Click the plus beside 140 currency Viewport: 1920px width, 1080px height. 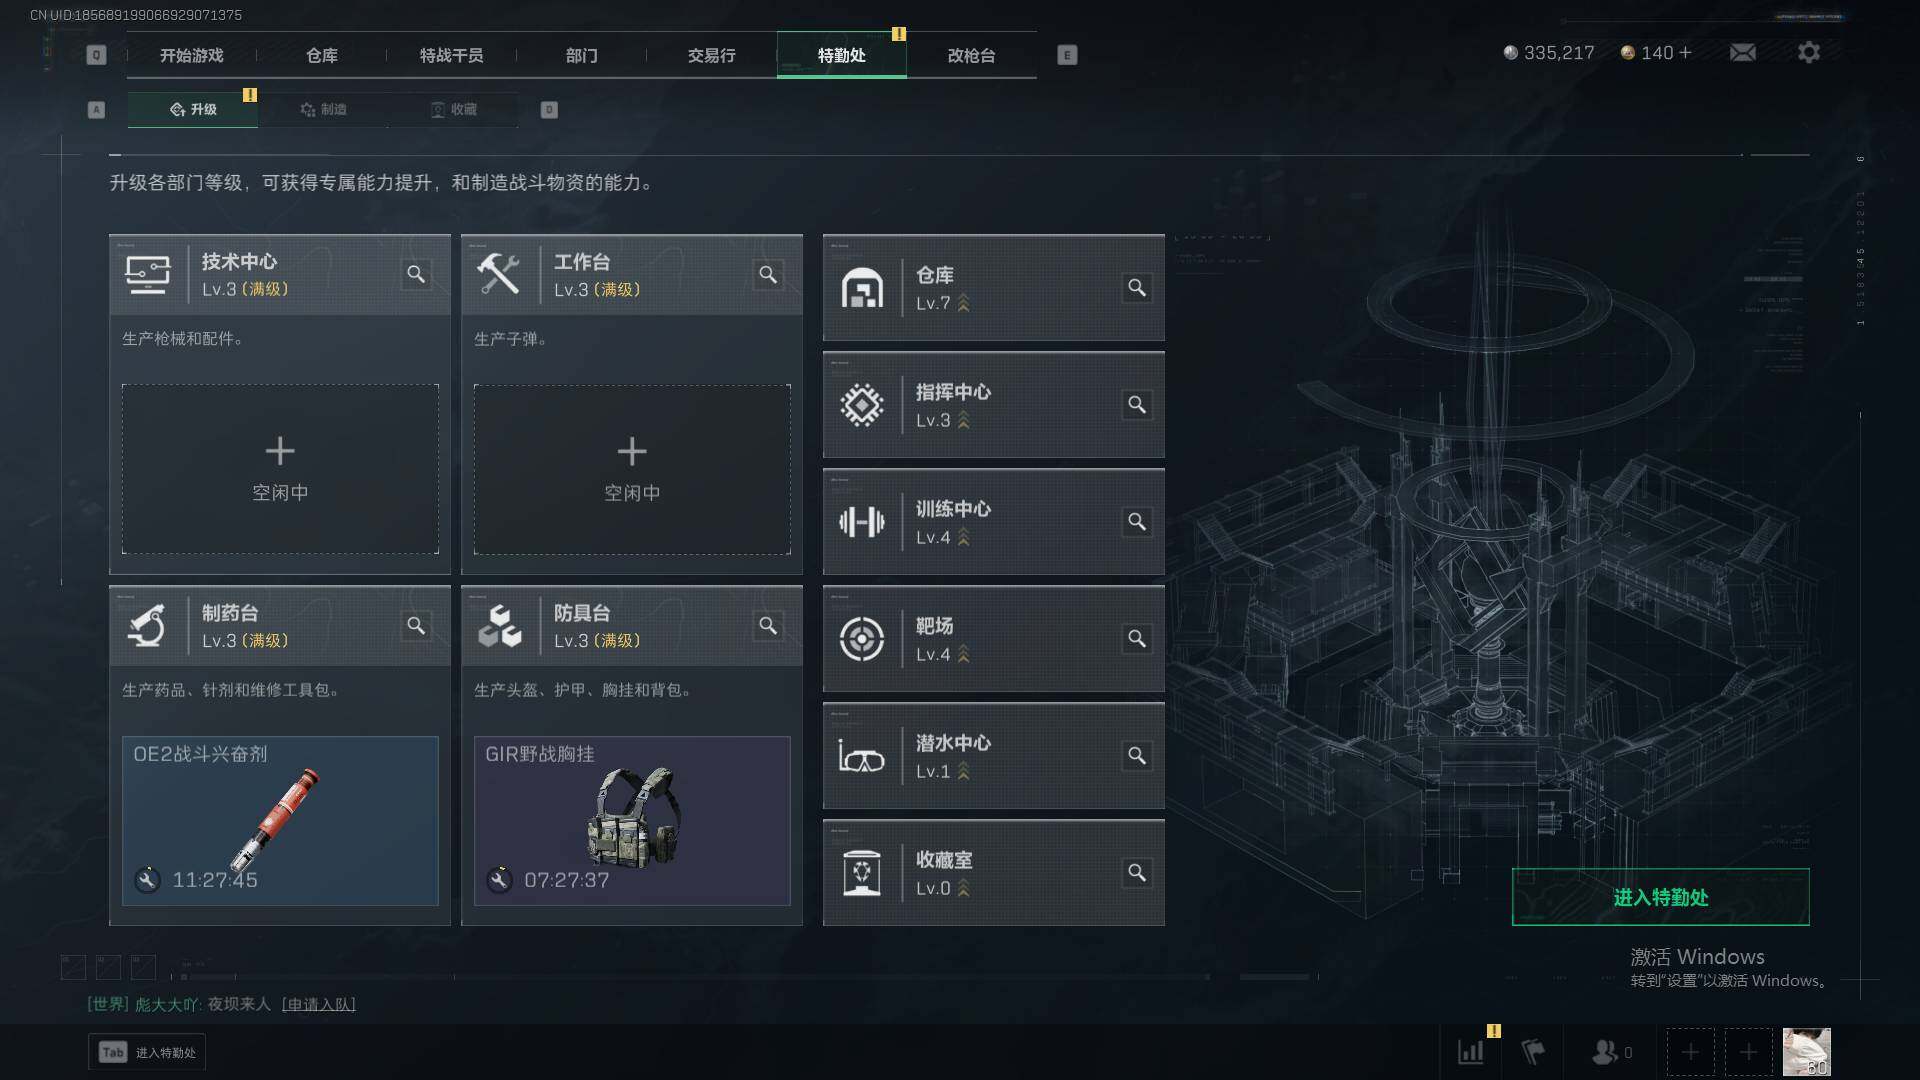click(x=1686, y=52)
